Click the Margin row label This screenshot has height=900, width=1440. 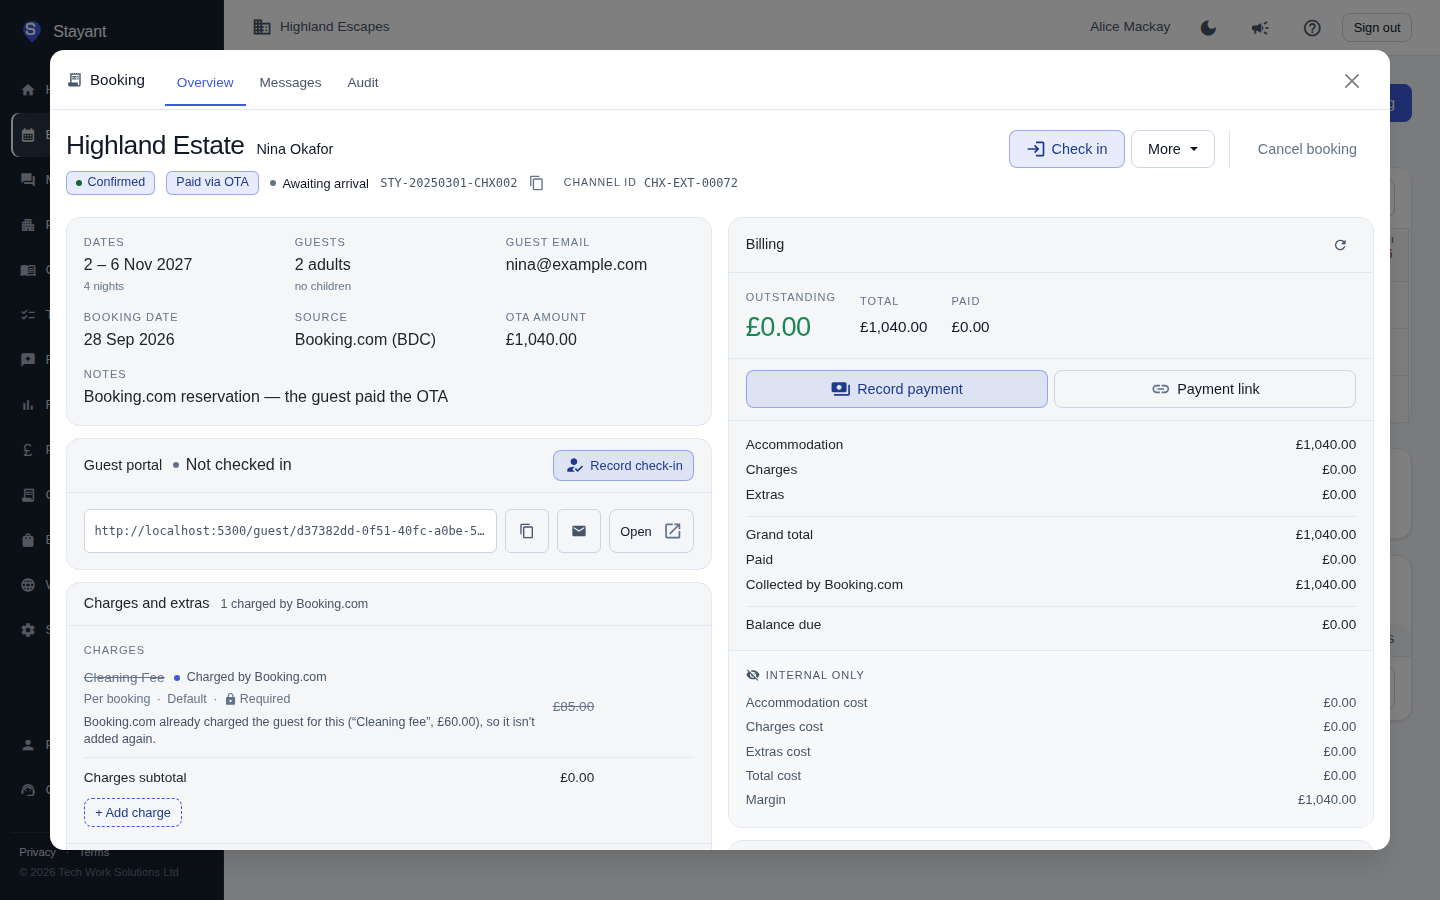click(x=766, y=800)
